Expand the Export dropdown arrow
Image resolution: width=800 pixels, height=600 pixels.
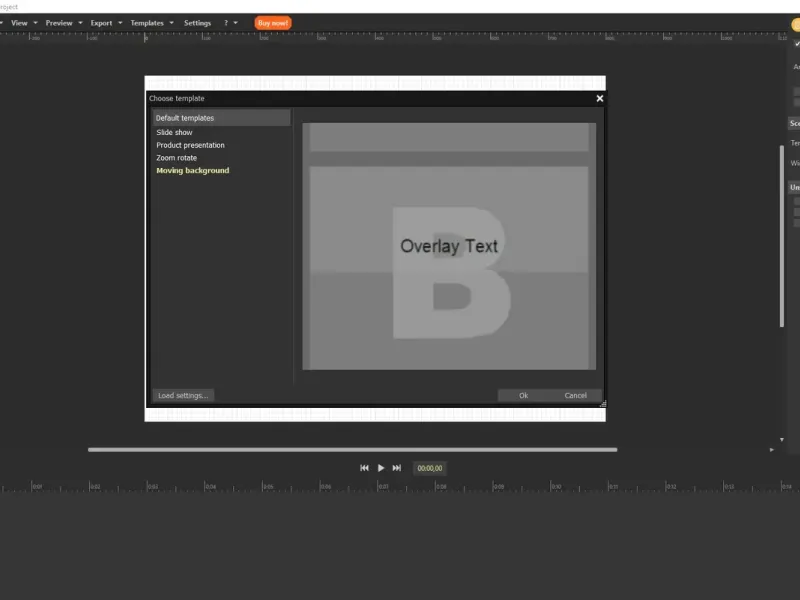tap(120, 23)
